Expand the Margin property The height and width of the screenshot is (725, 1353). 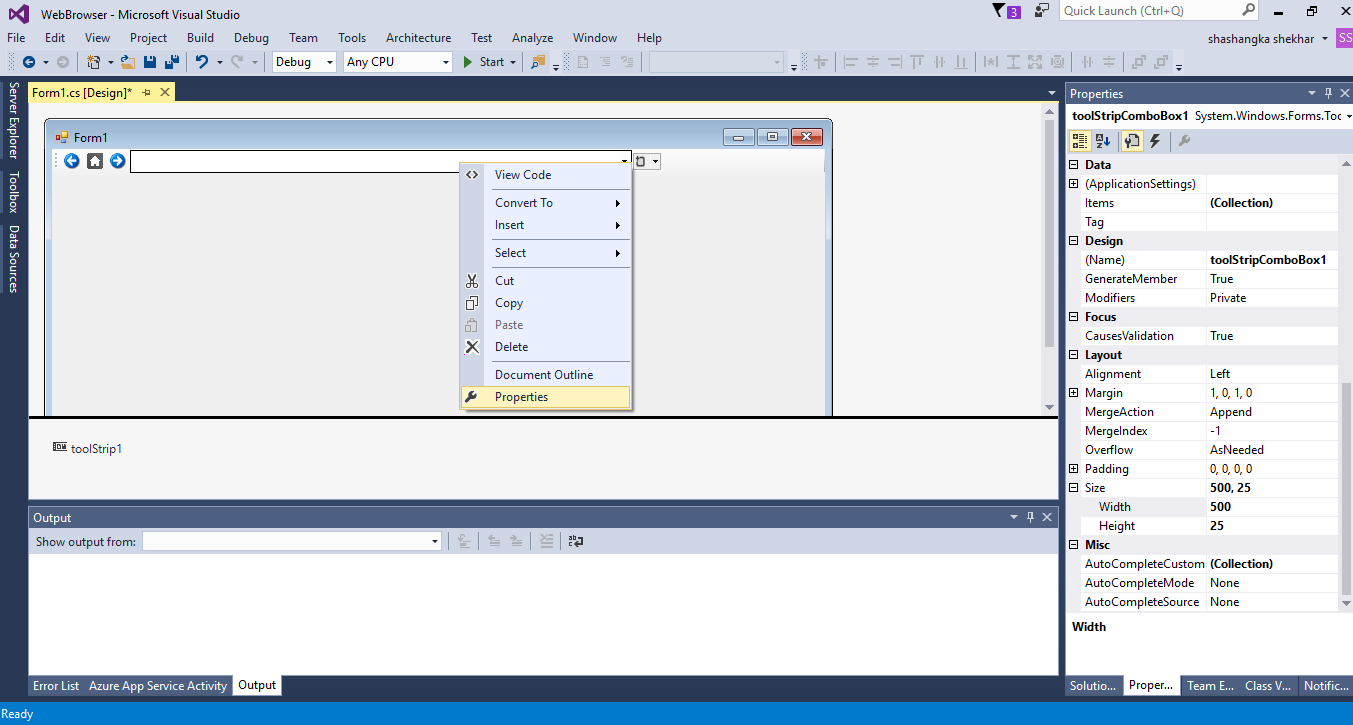[x=1074, y=393]
